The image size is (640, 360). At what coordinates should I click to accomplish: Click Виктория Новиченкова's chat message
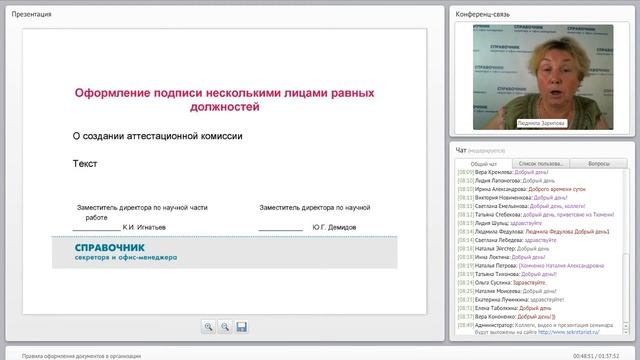coord(513,198)
